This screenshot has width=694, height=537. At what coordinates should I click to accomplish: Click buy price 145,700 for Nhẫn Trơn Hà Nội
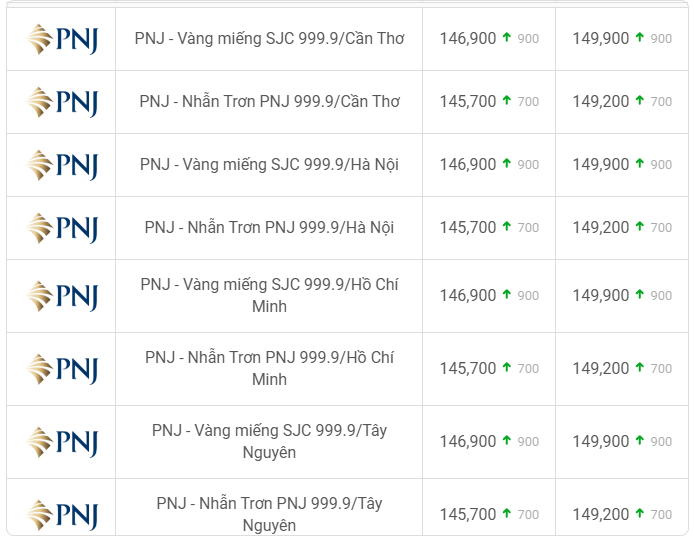click(x=467, y=228)
